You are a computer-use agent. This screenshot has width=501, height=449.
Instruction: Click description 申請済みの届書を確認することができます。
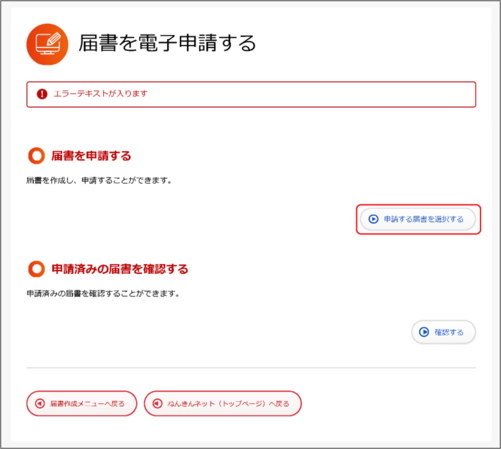(103, 293)
